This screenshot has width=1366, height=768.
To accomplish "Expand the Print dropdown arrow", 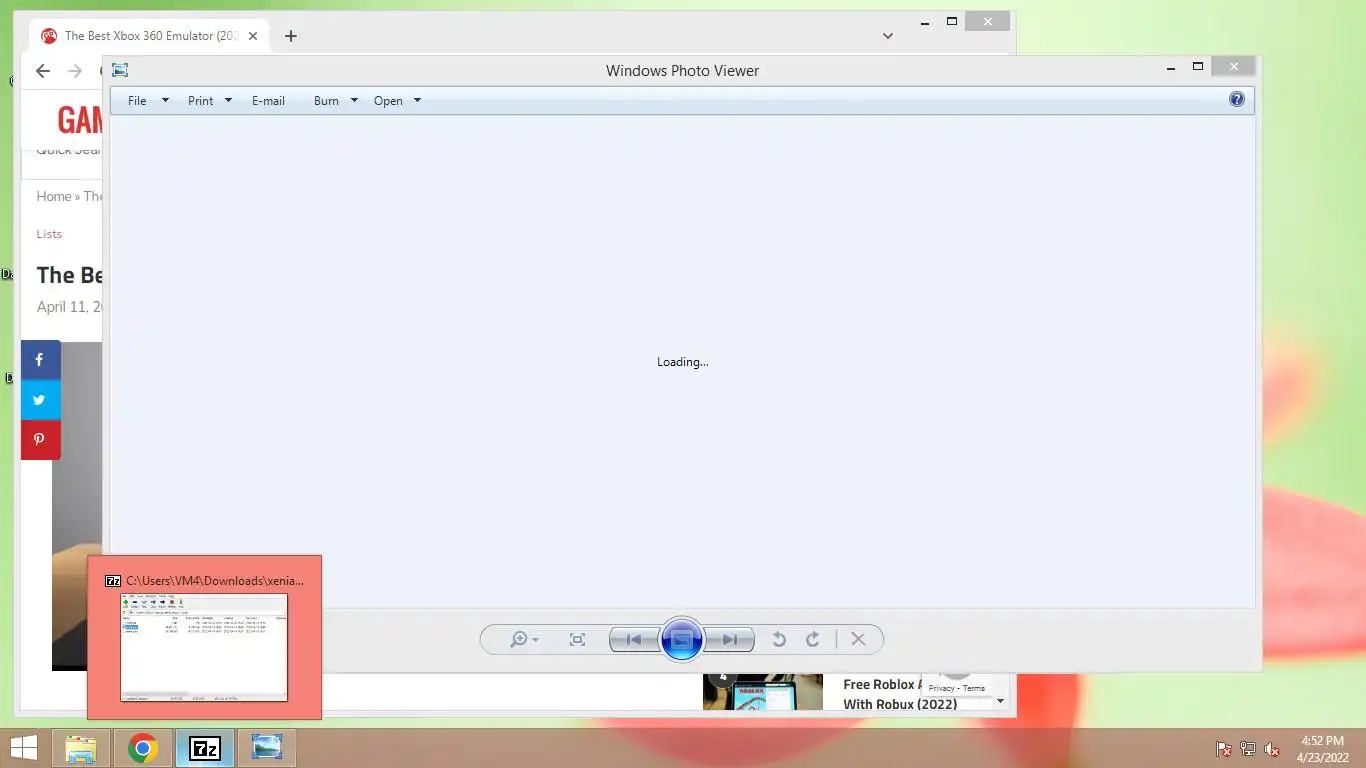I will click(x=228, y=101).
